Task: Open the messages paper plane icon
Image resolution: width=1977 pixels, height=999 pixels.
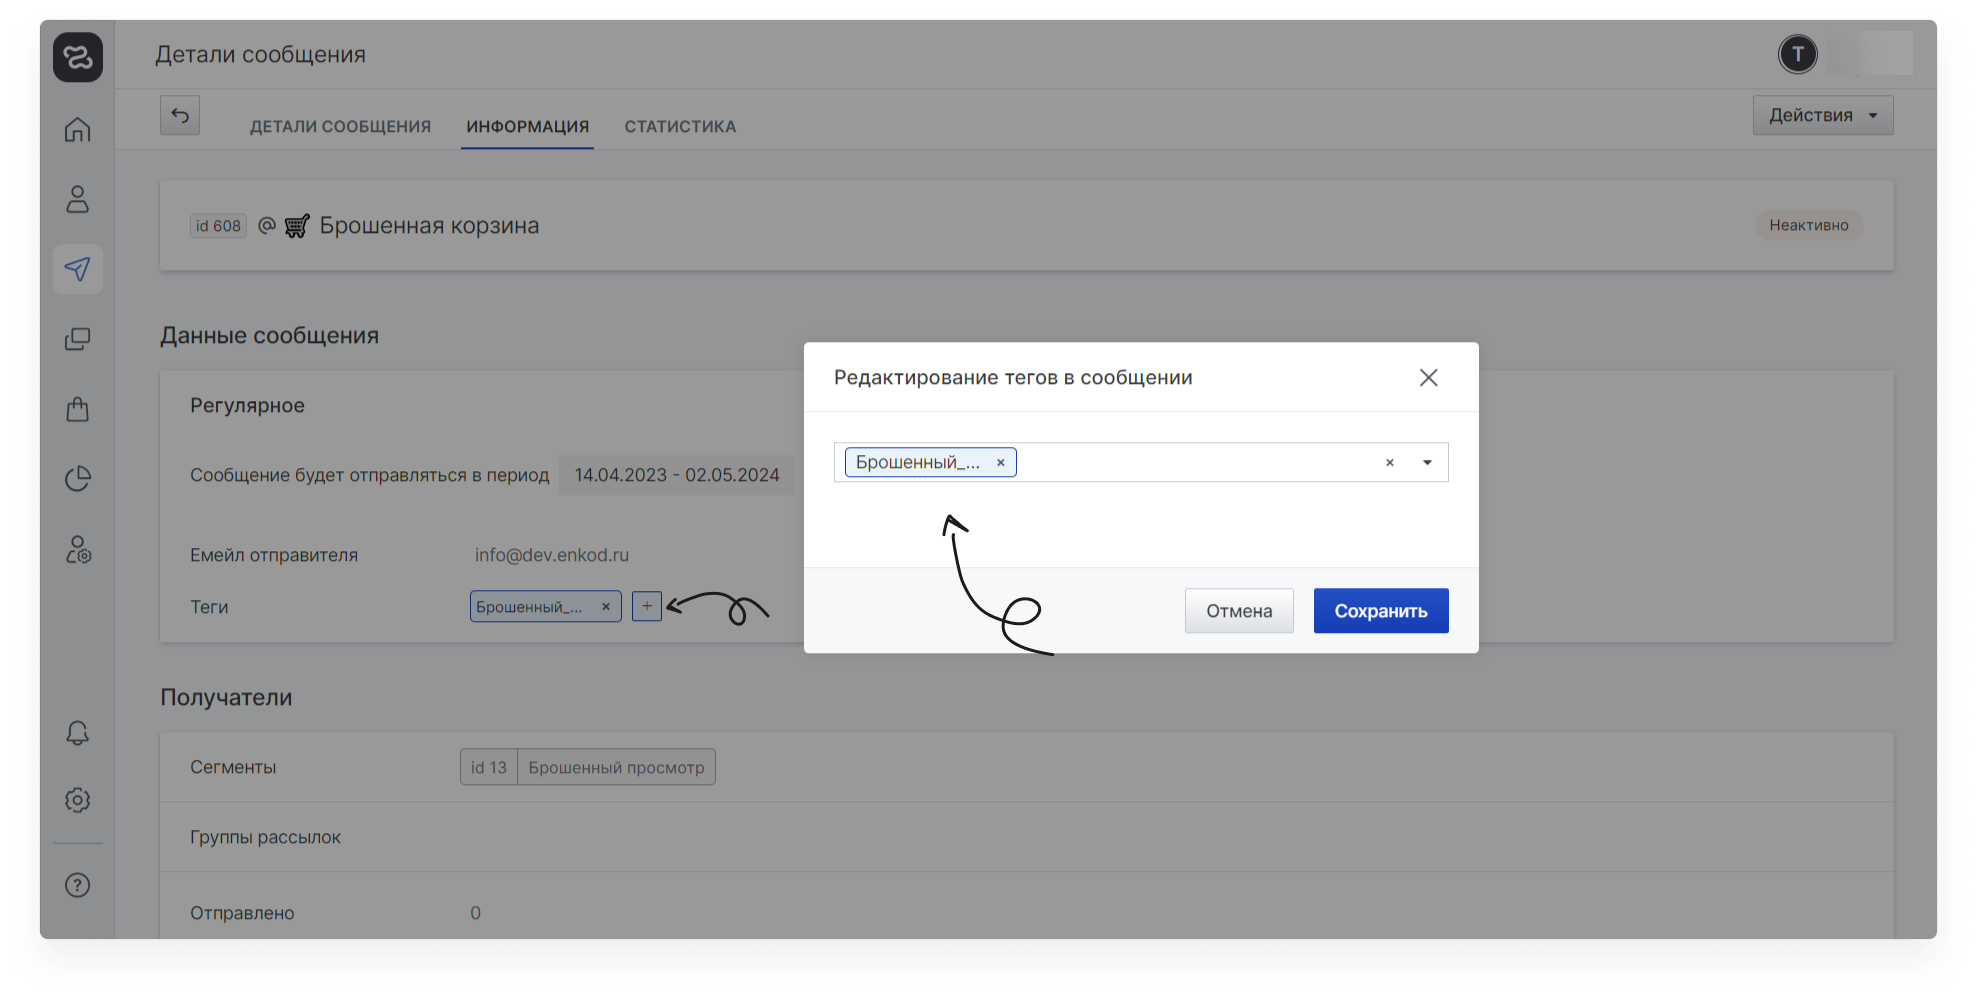Action: (78, 269)
